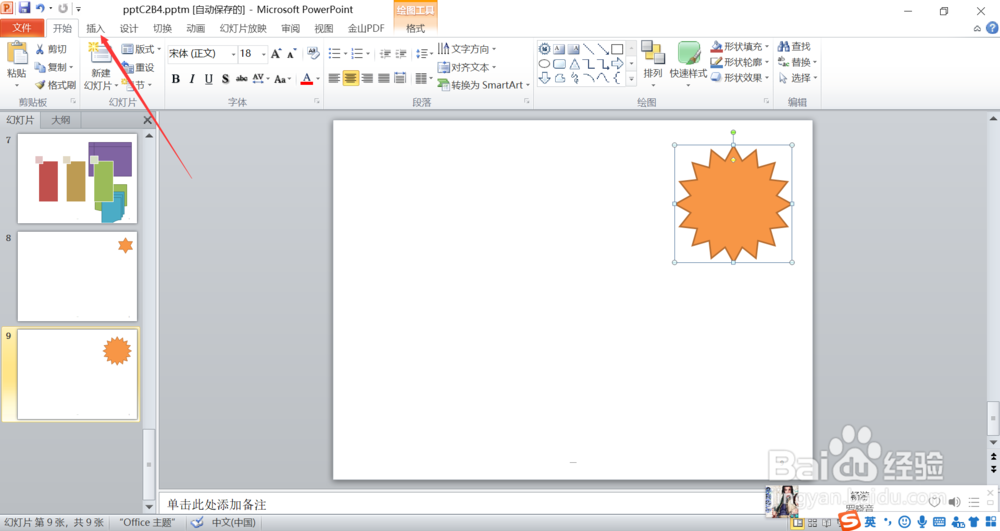Toggle center text alignment
This screenshot has height=531, width=1000.
click(351, 78)
